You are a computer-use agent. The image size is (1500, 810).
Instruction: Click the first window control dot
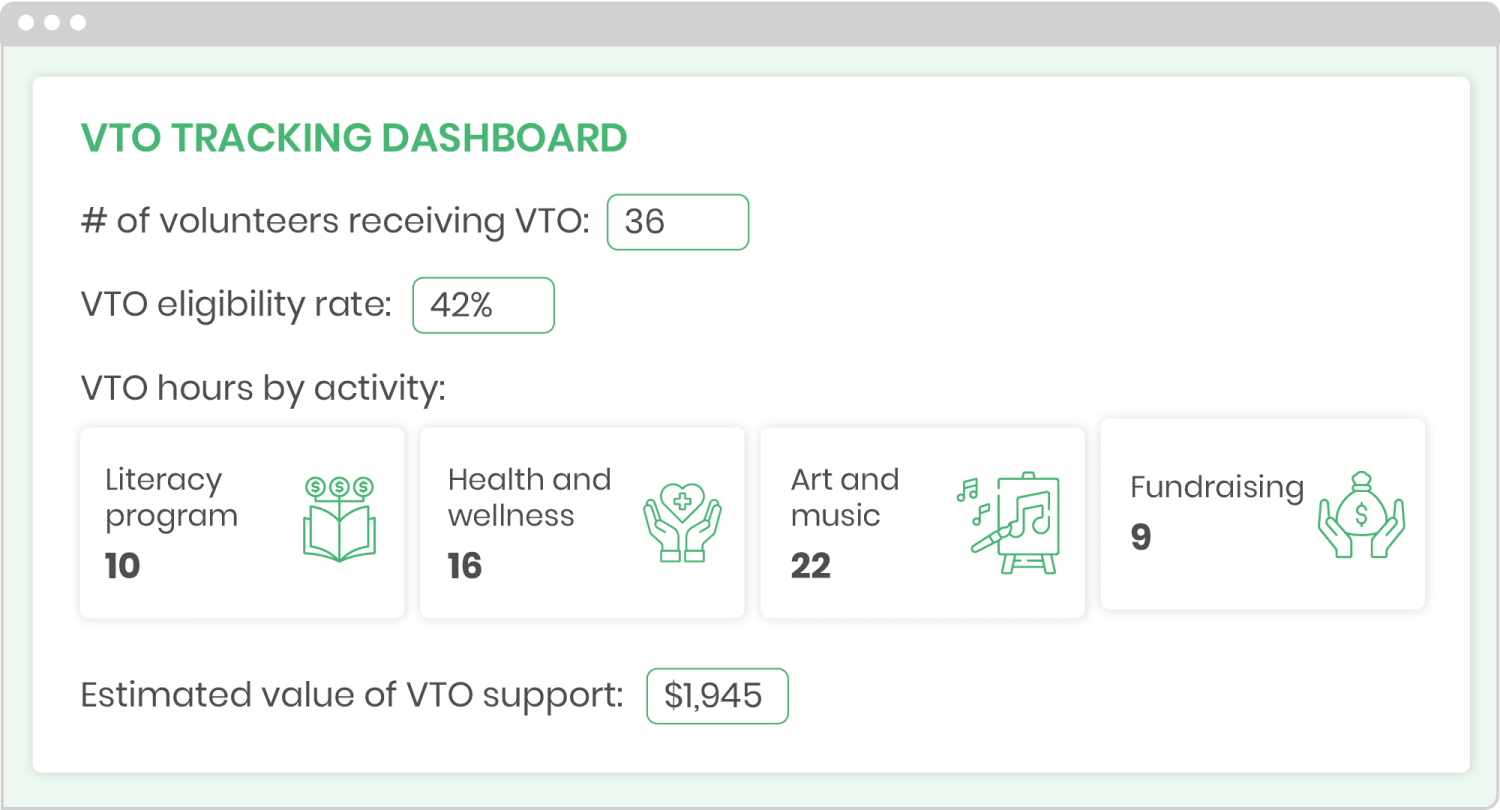click(x=25, y=23)
